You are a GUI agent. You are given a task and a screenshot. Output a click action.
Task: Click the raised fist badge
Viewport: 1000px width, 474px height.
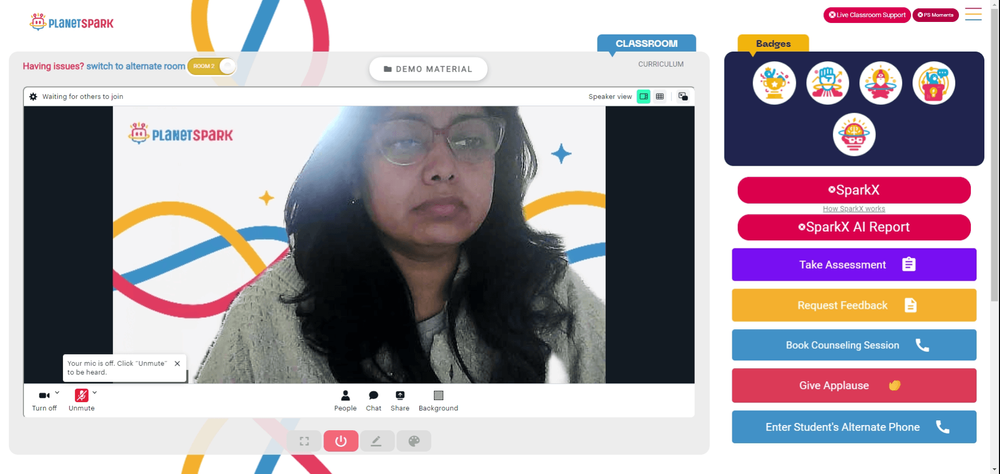[827, 83]
